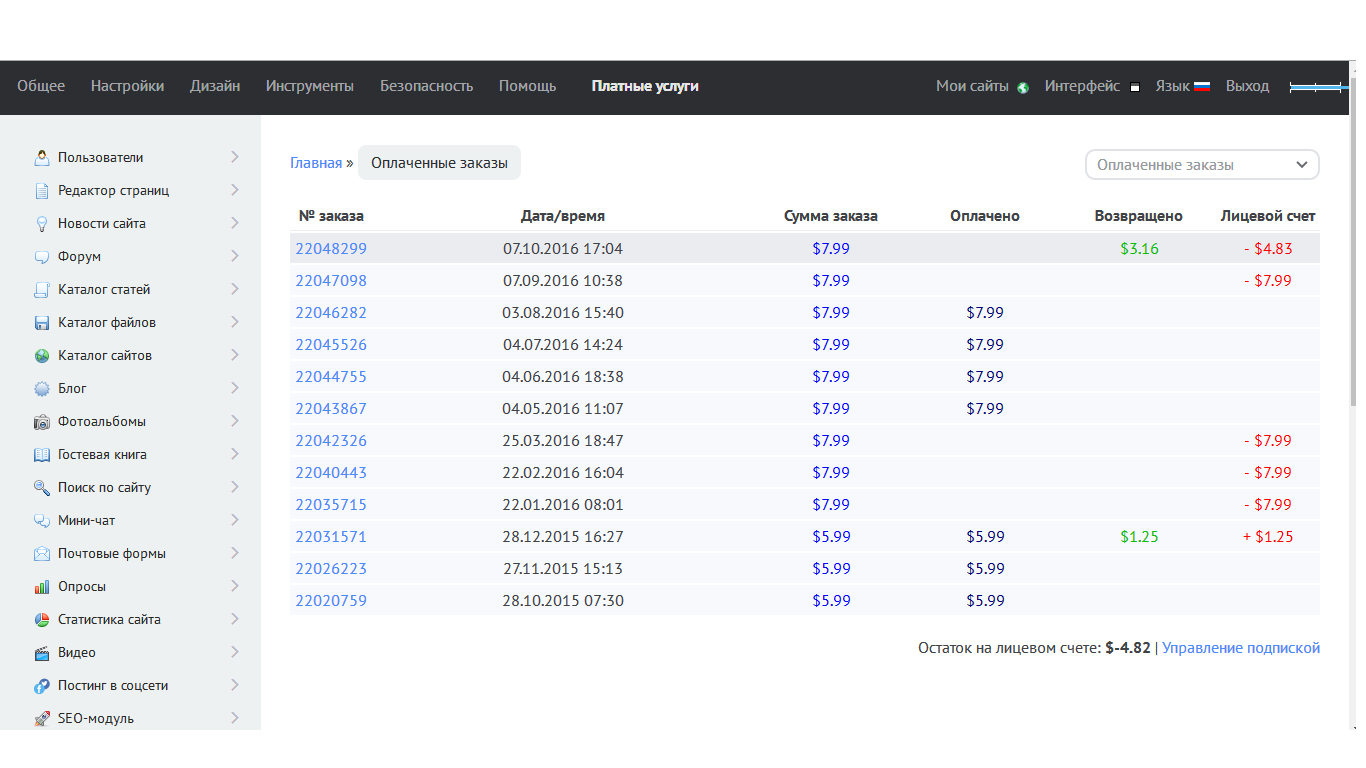Open the Оплаченные заказы dropdown
The image size is (1366, 768).
tap(1202, 165)
